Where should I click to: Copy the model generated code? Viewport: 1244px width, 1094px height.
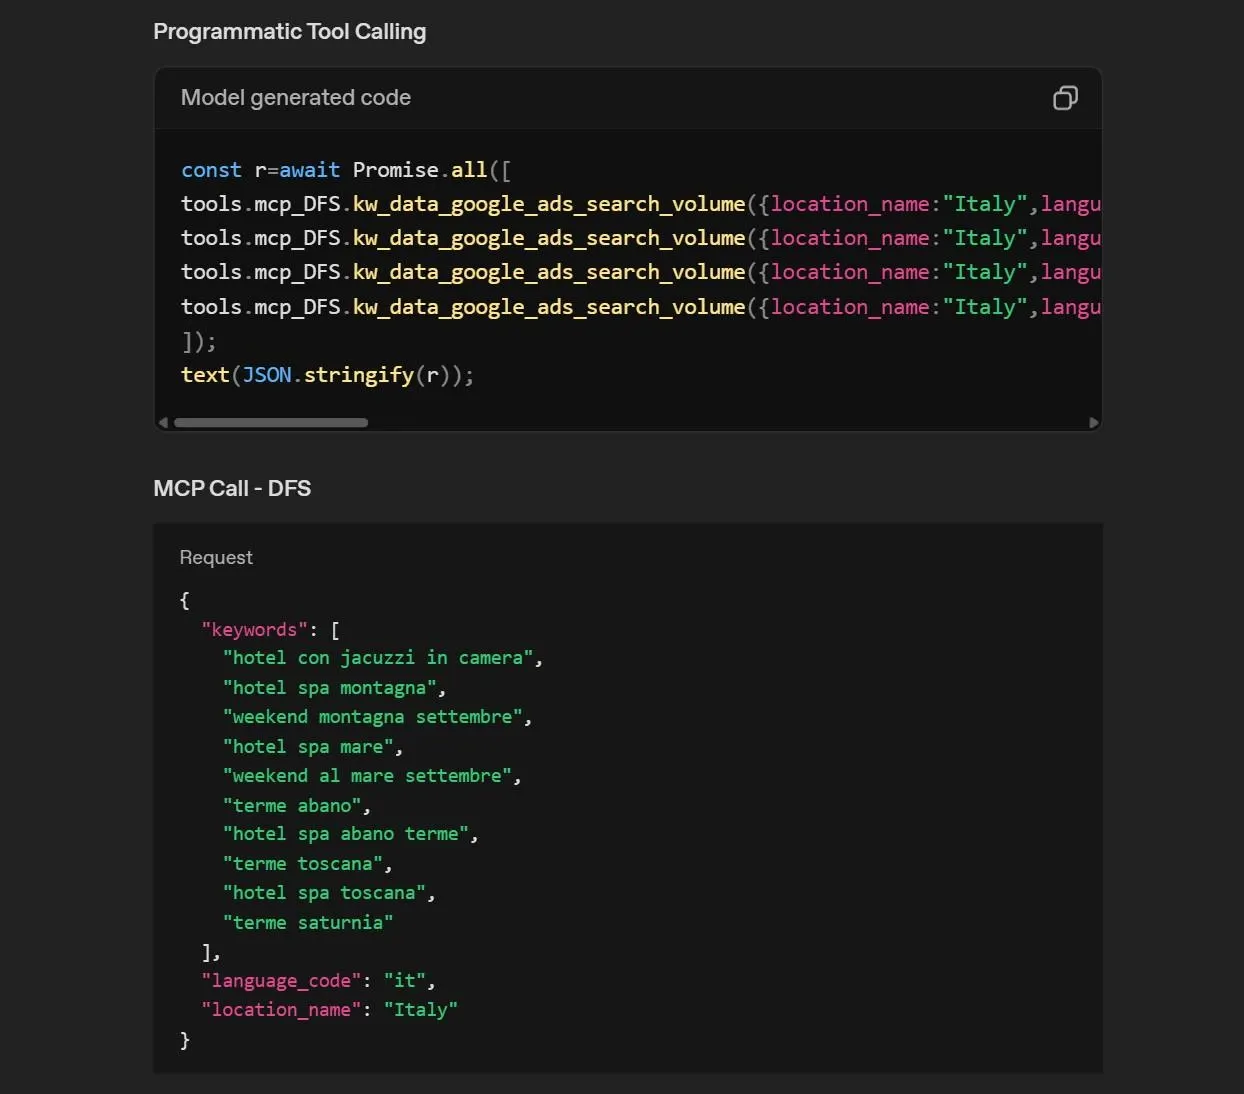(1065, 98)
